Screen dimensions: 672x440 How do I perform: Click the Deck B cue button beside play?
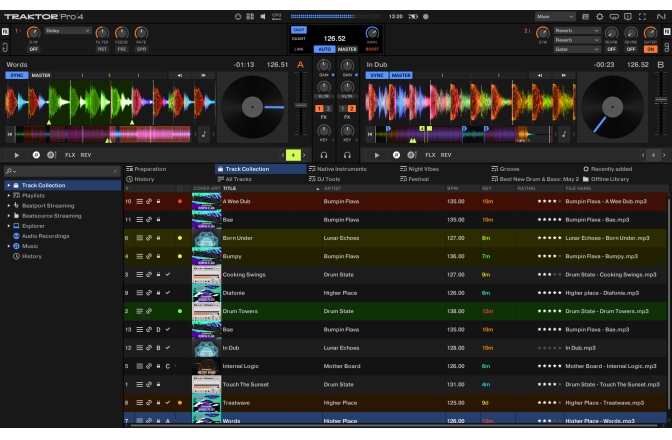[x=396, y=155]
